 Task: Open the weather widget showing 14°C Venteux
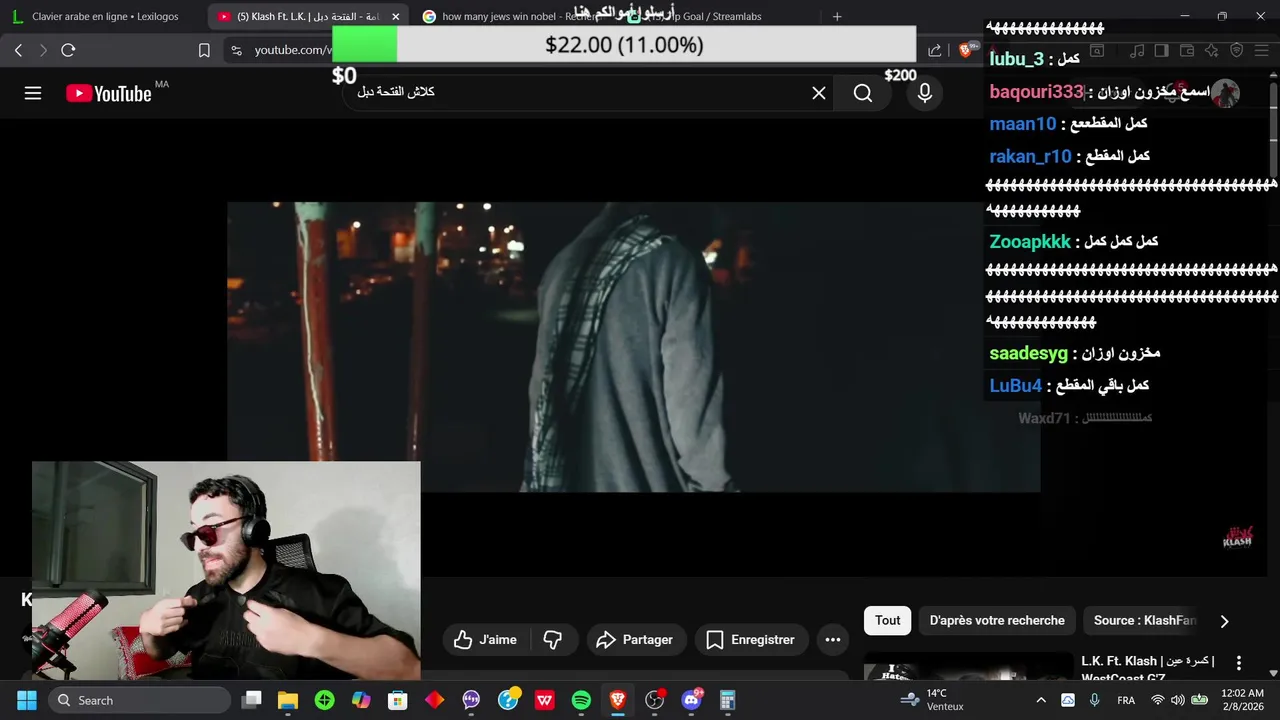click(932, 700)
